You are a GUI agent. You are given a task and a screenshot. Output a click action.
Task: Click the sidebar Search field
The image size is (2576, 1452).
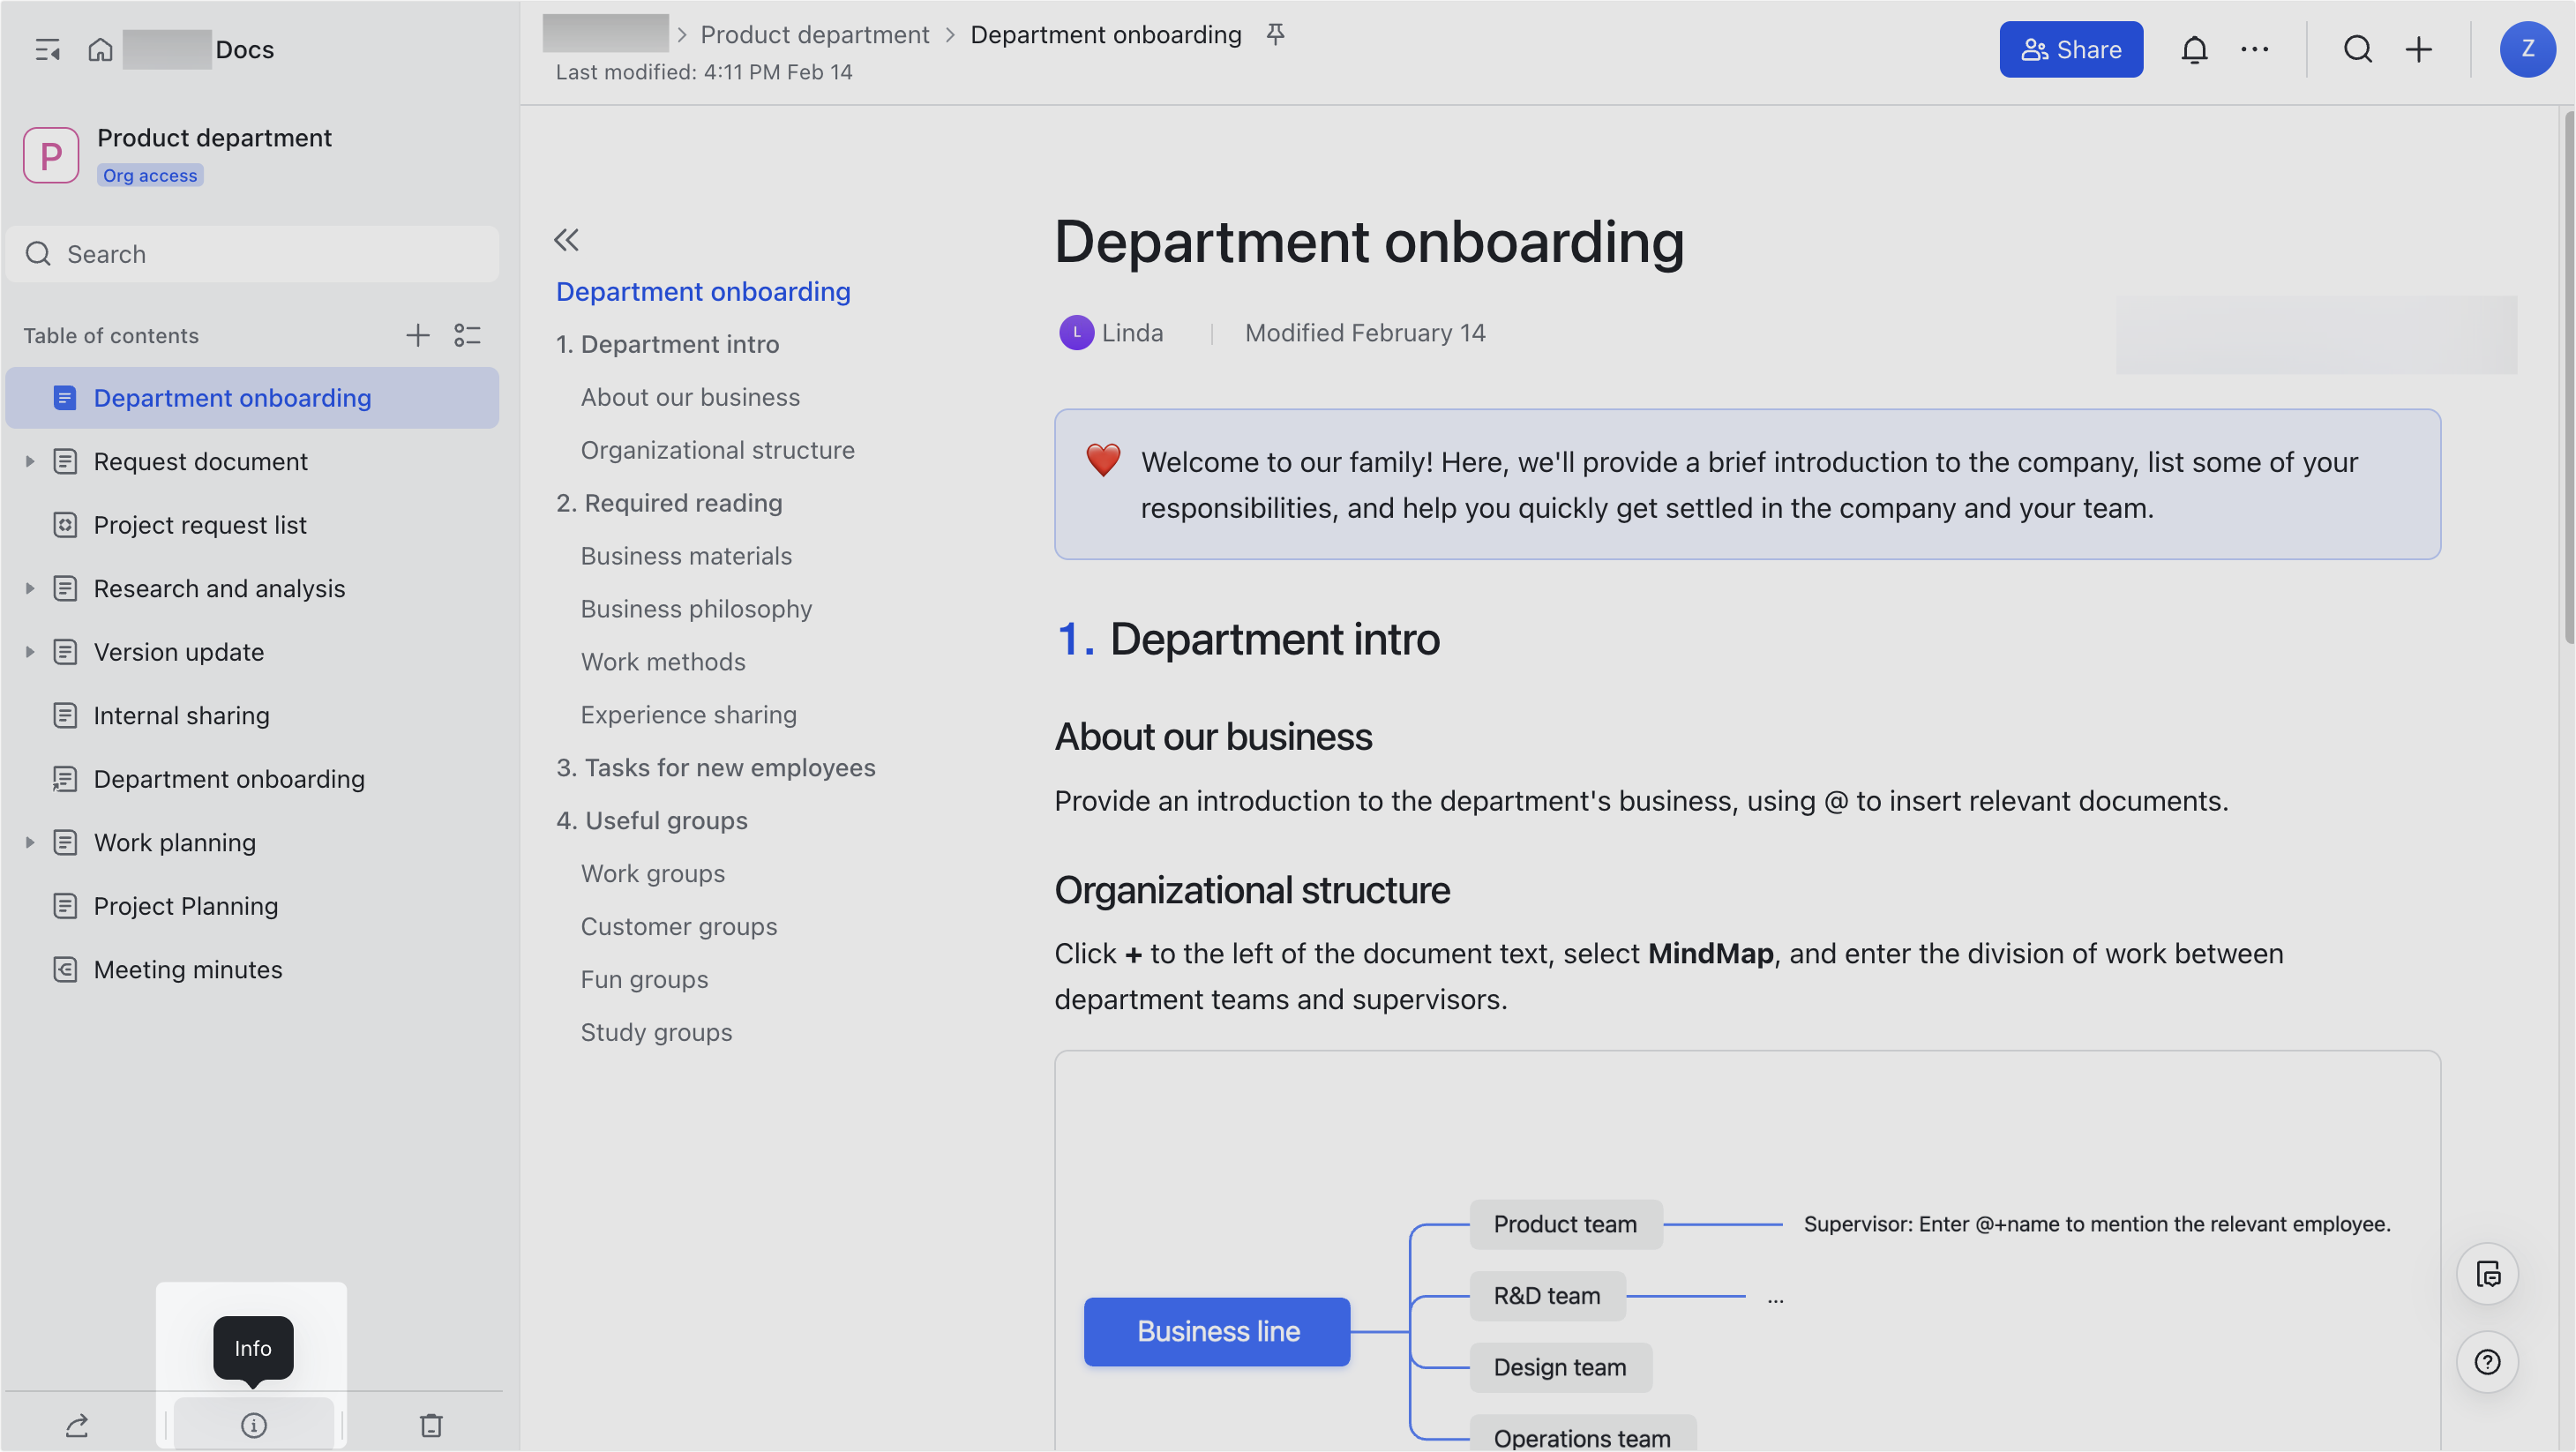pyautogui.click(x=253, y=254)
